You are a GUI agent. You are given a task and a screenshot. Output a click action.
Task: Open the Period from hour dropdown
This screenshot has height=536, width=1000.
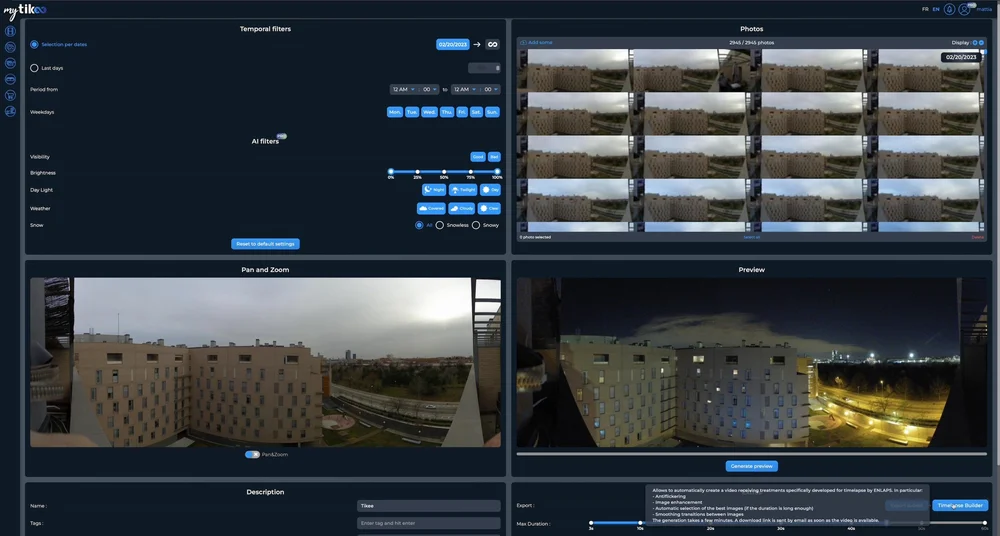coord(404,89)
